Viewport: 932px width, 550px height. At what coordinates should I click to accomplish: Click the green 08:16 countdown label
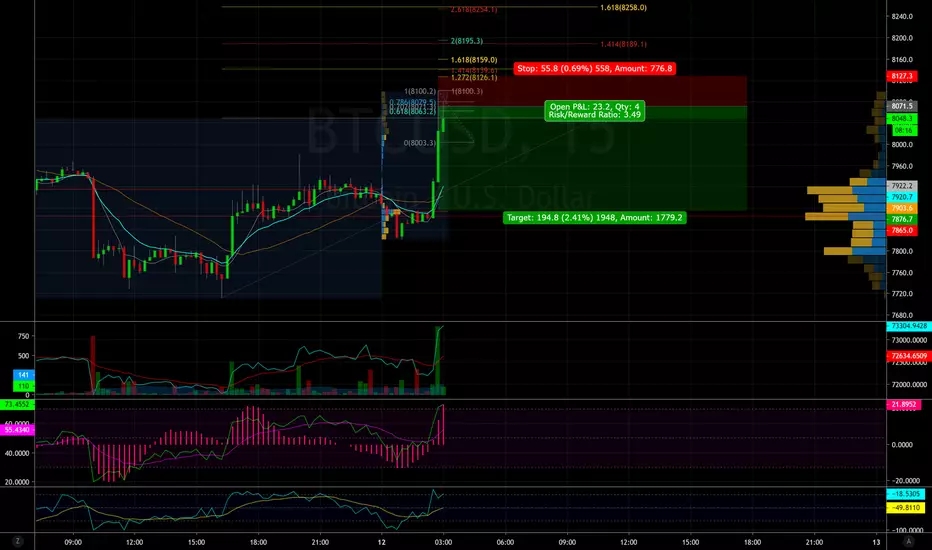pyautogui.click(x=903, y=130)
